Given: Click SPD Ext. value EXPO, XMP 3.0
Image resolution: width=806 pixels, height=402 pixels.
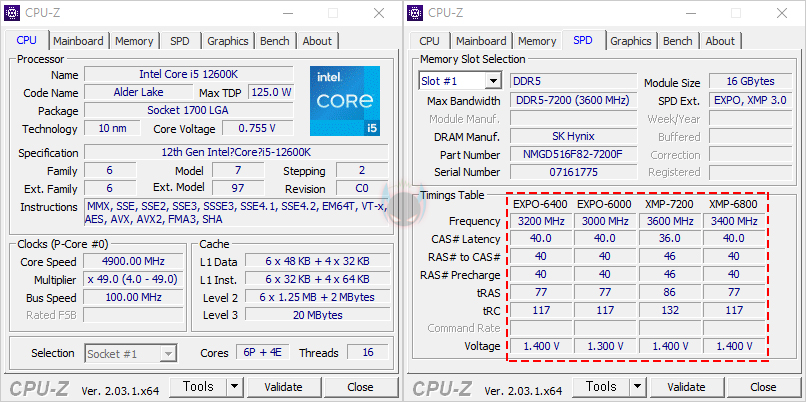Looking at the screenshot, I should click(x=750, y=100).
